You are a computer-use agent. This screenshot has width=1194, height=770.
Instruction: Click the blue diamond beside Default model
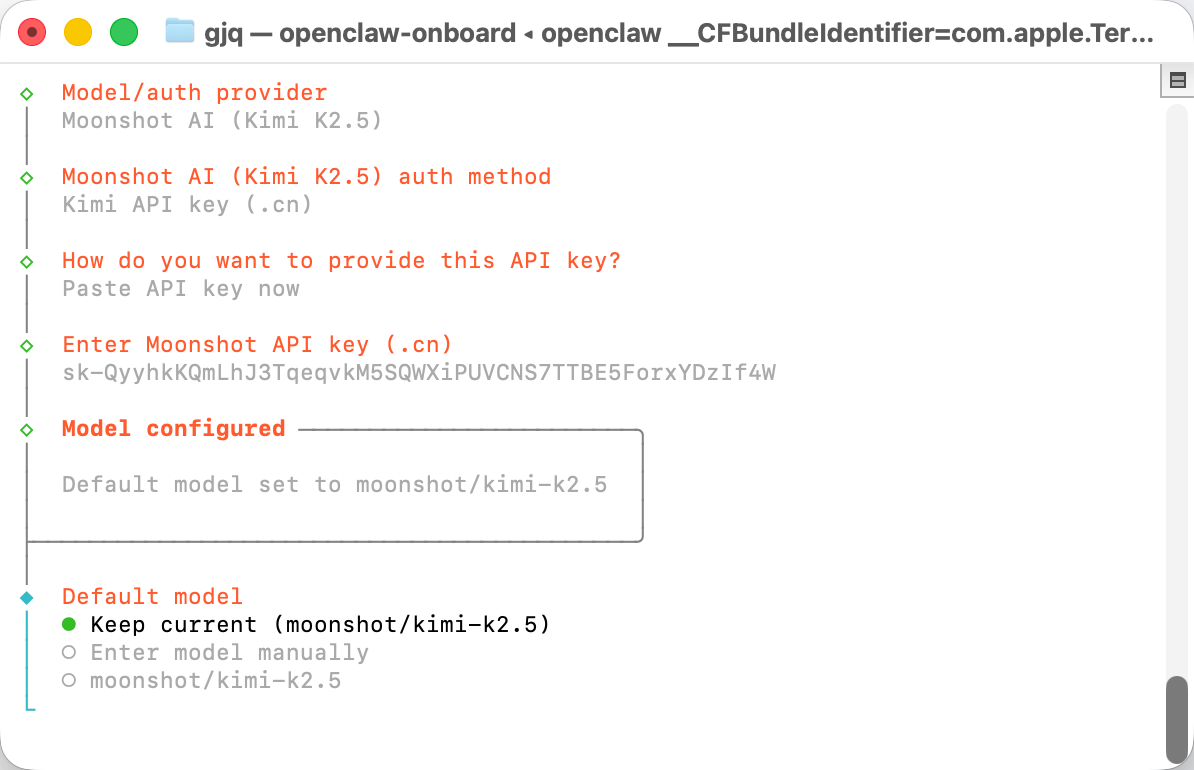point(27,597)
